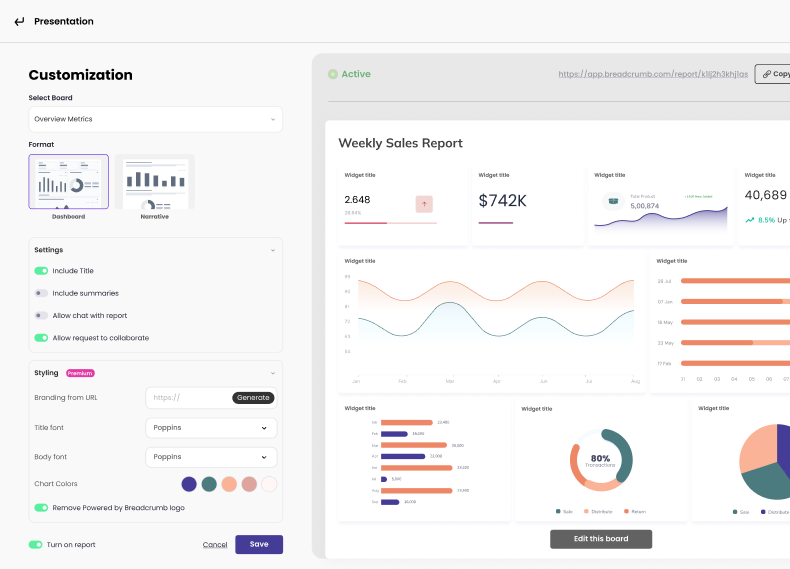Click the pink Premium badge
The height and width of the screenshot is (569, 790).
pos(80,373)
